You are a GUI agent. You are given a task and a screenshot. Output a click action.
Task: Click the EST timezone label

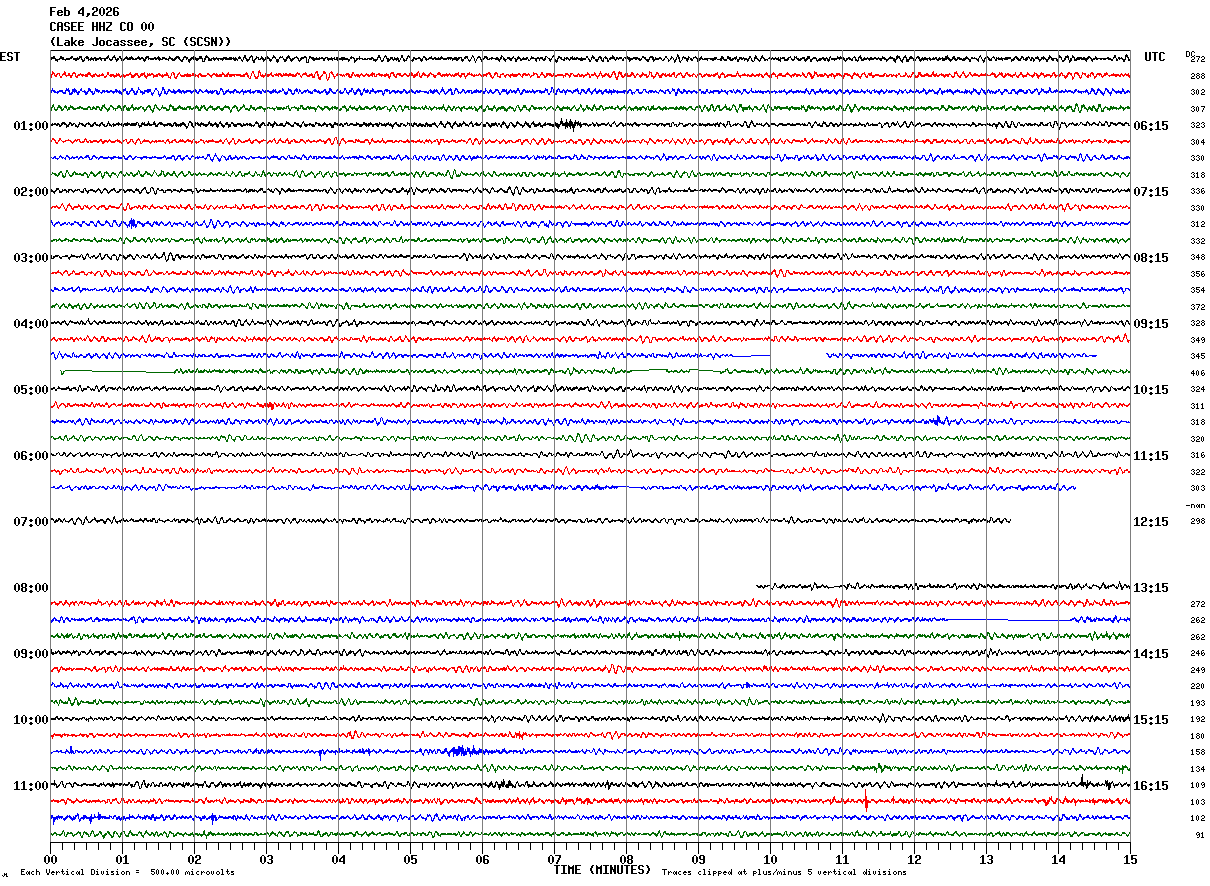[x=10, y=57]
